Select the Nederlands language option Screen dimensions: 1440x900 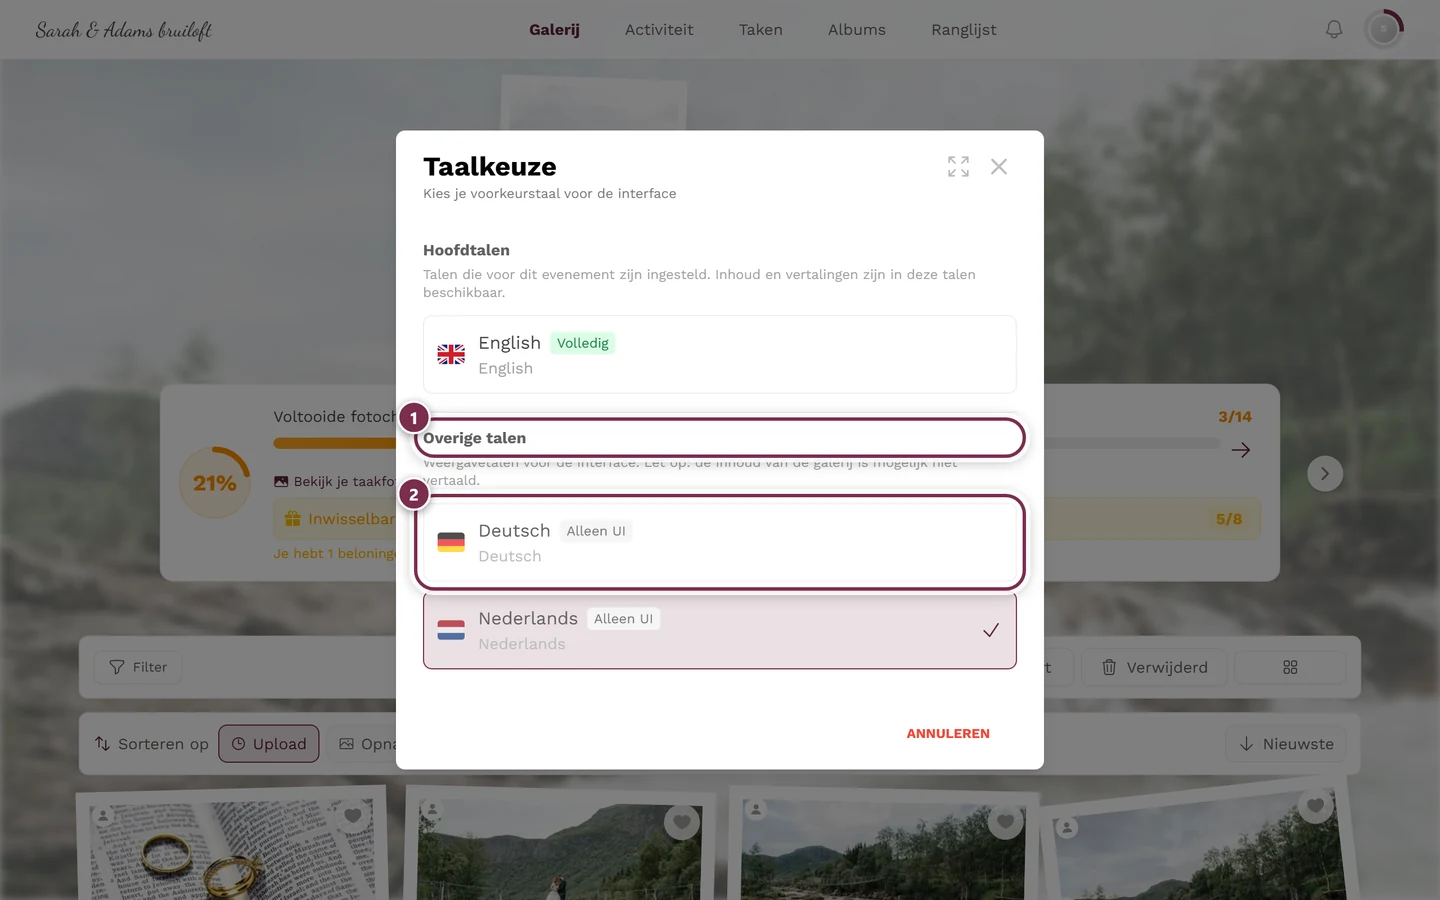tap(720, 631)
